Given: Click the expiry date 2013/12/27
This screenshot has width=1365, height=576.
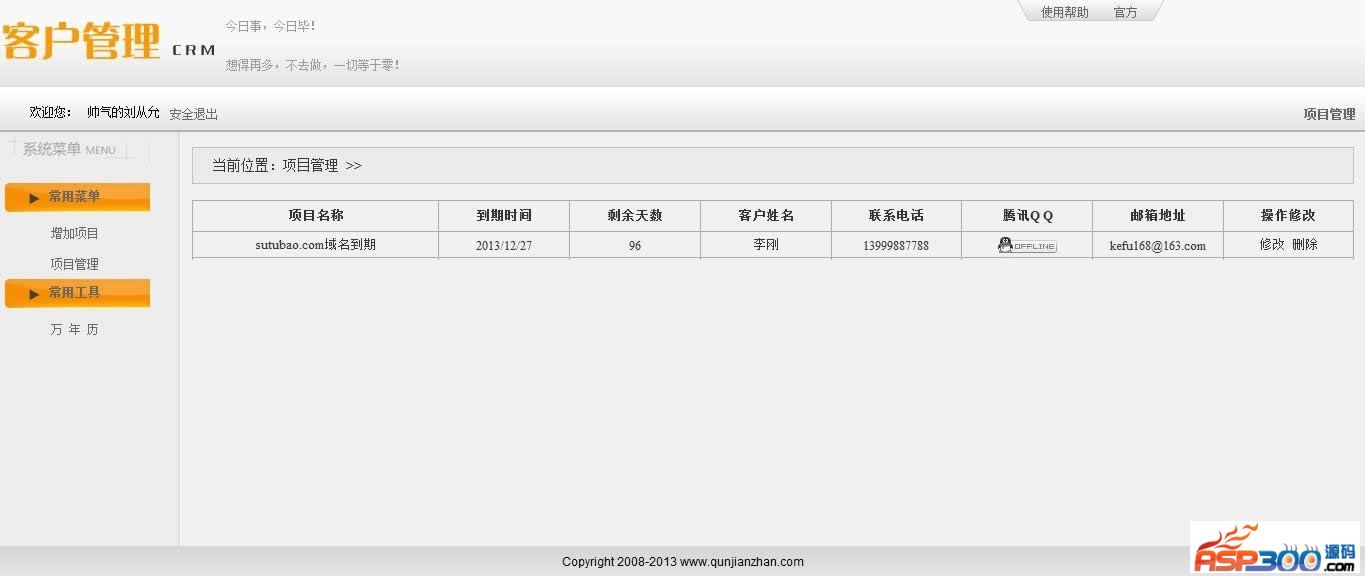Looking at the screenshot, I should pos(504,245).
